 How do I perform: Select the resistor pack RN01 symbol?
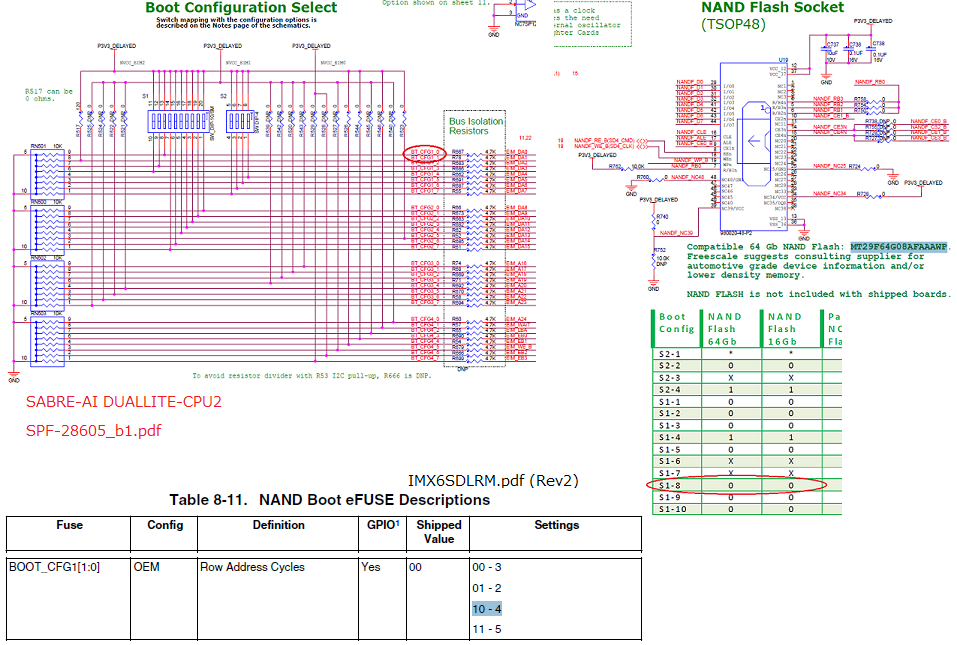point(45,170)
